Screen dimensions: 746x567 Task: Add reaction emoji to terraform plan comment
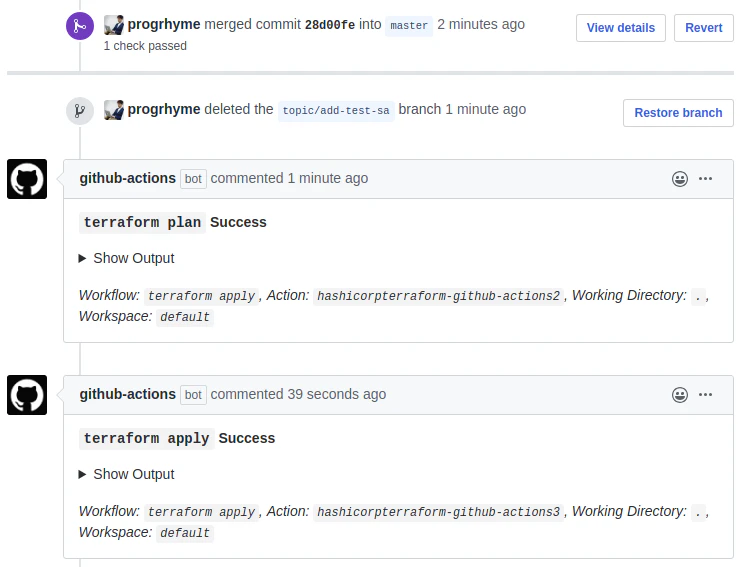click(x=680, y=179)
